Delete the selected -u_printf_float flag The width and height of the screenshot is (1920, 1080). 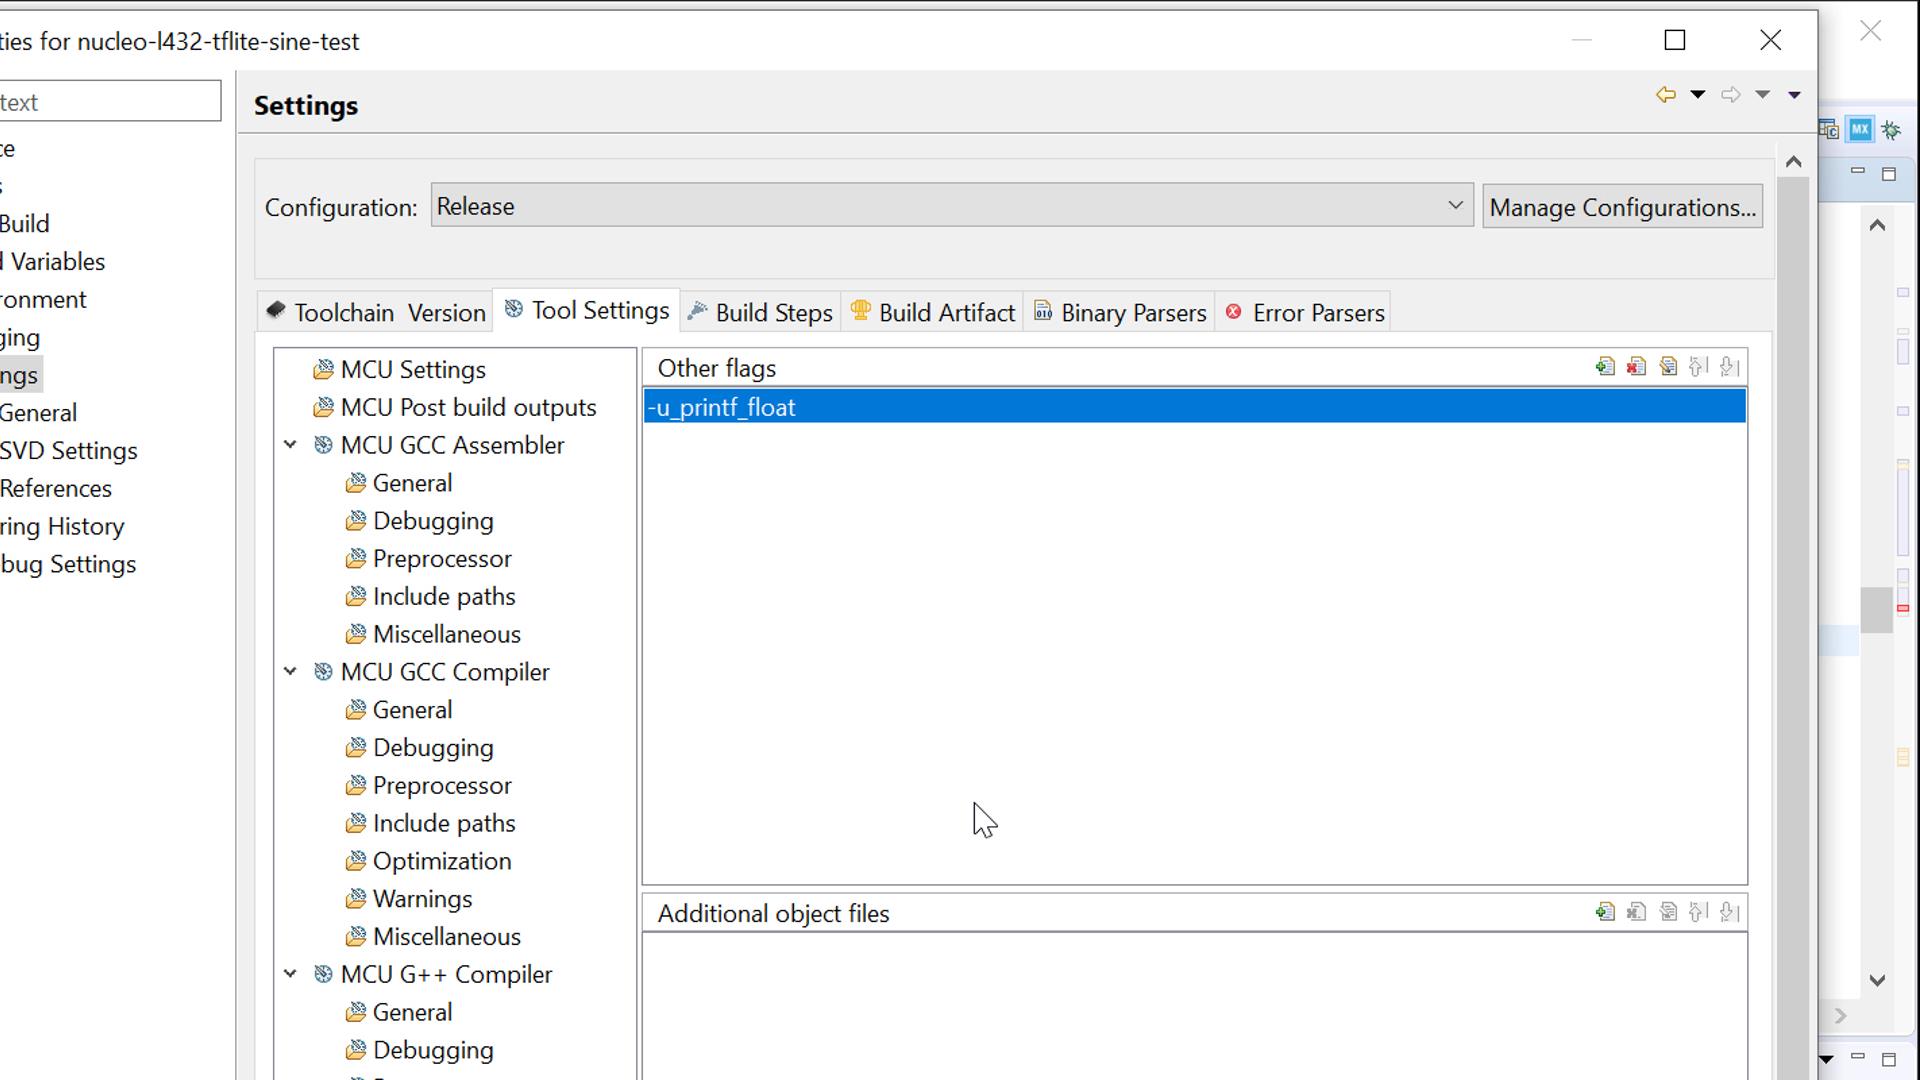coord(1636,367)
